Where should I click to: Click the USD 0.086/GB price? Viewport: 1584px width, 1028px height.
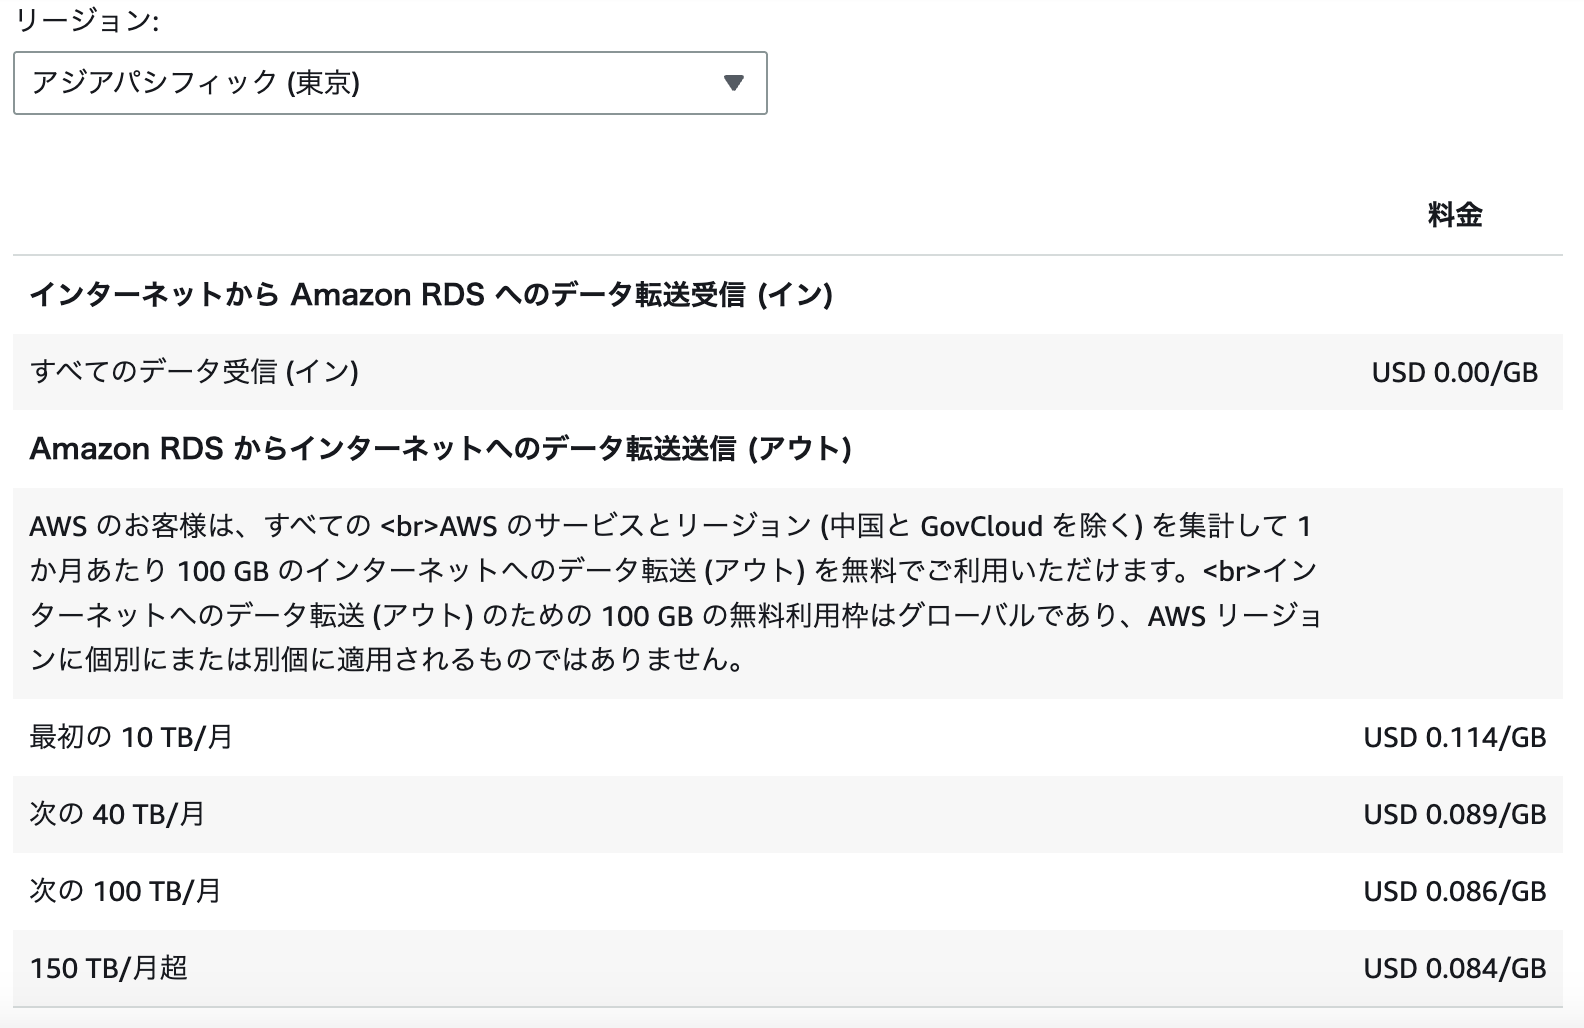click(1455, 892)
